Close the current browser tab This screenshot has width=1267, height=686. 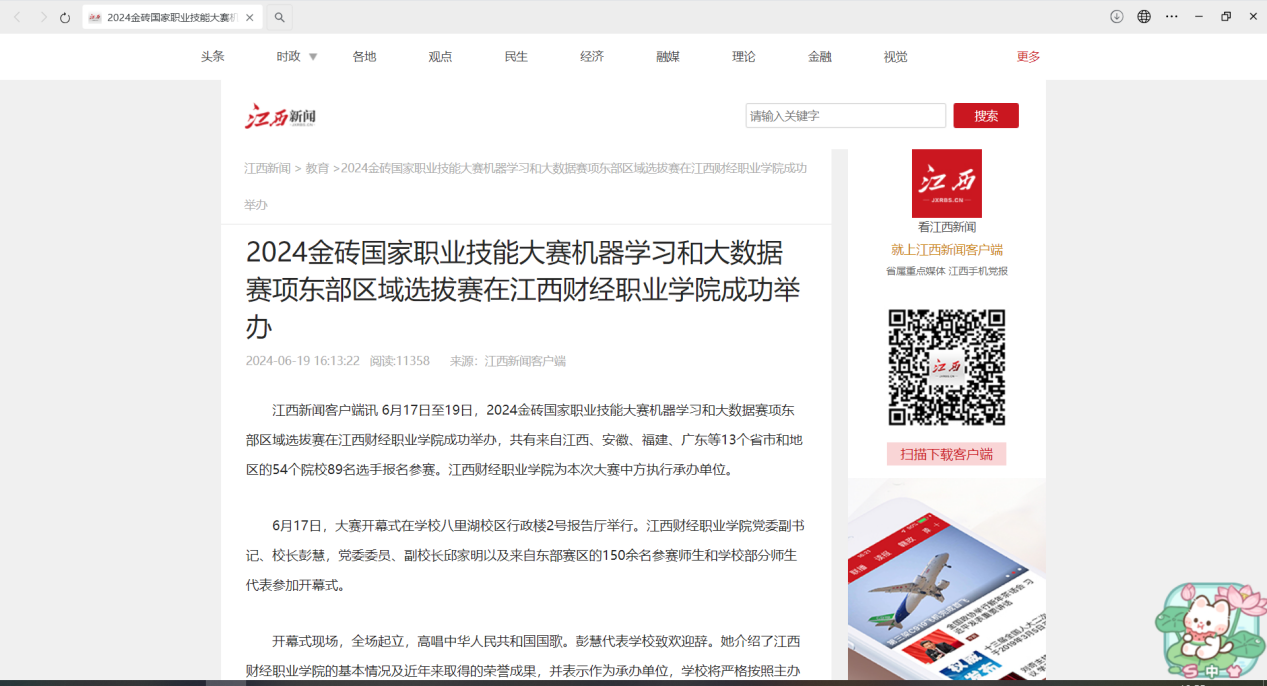[250, 17]
